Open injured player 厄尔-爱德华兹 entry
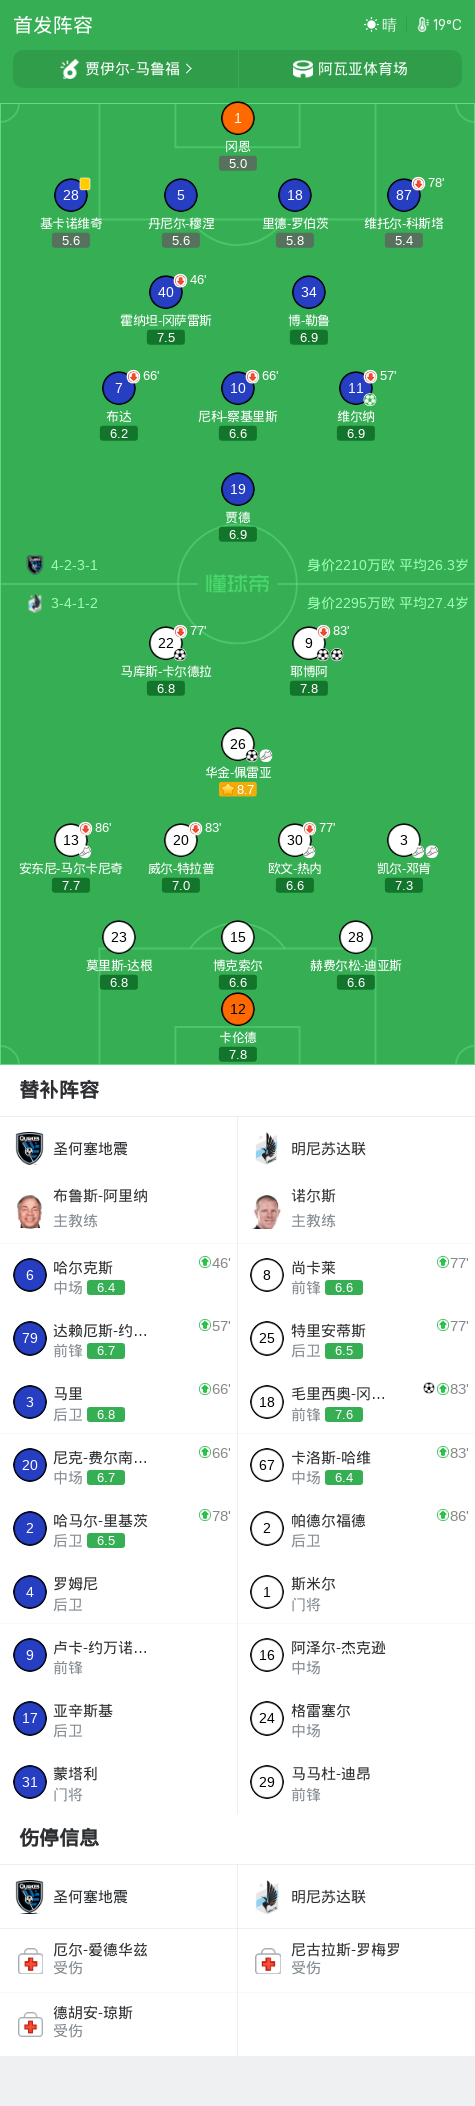The height and width of the screenshot is (2106, 475). click(x=119, y=1959)
